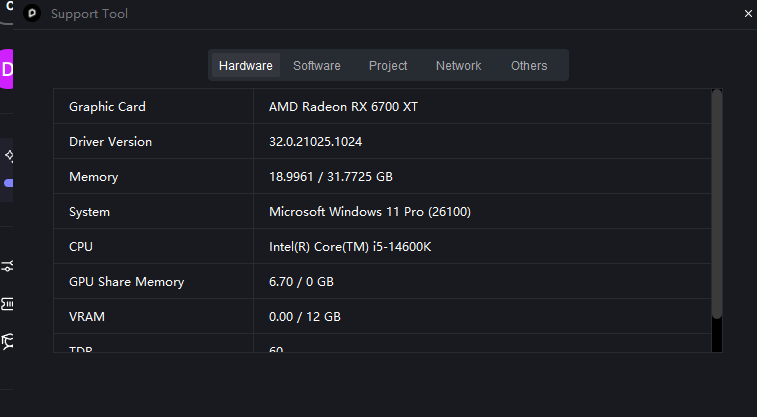
Task: Close the Support Tool window
Action: 748,14
